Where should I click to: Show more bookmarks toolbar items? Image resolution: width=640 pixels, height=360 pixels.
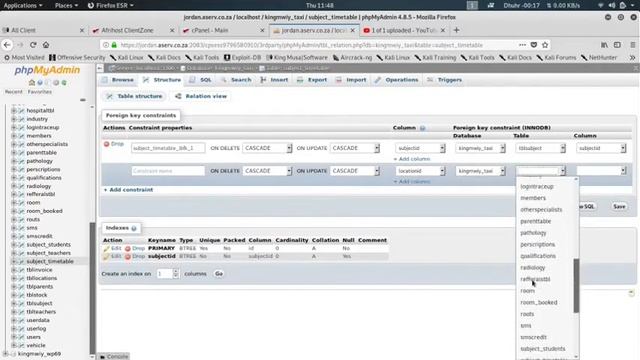pyautogui.click(x=632, y=58)
